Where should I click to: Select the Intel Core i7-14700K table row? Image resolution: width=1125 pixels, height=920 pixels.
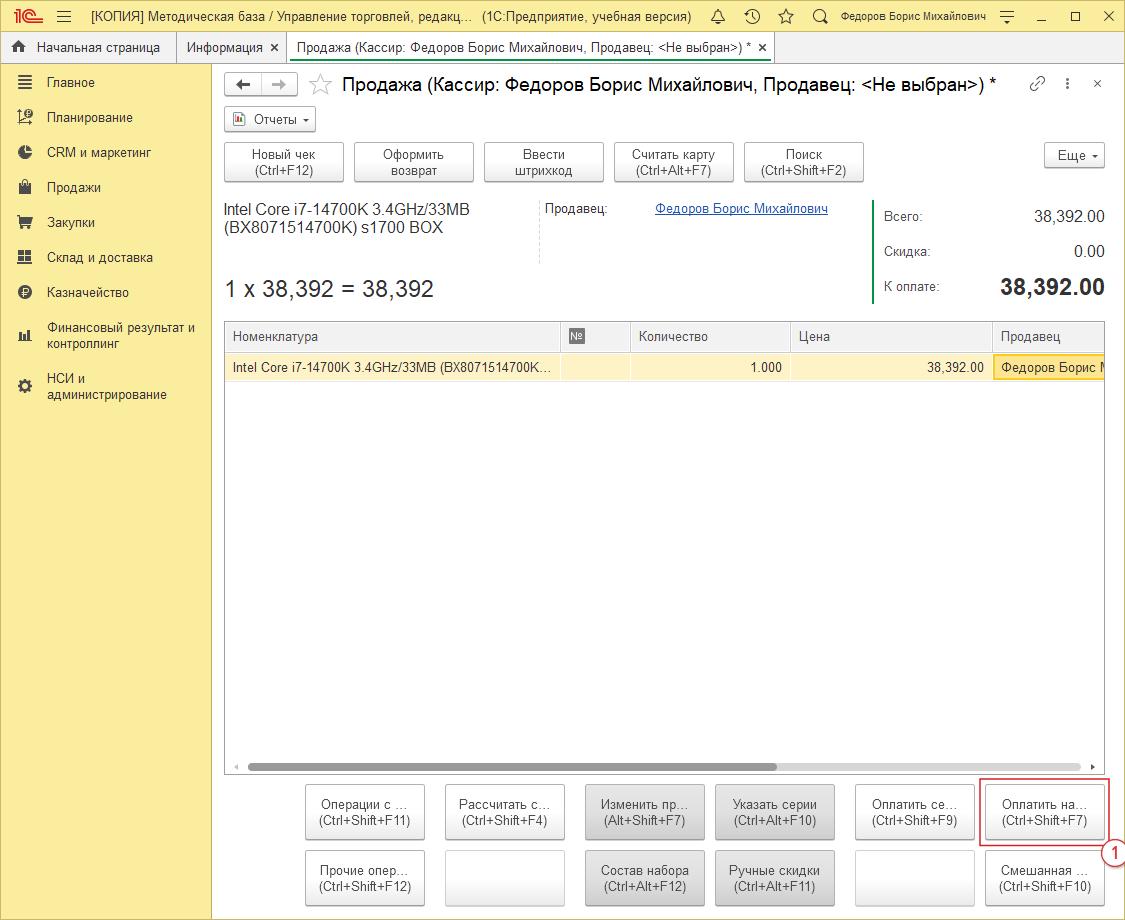click(x=391, y=368)
